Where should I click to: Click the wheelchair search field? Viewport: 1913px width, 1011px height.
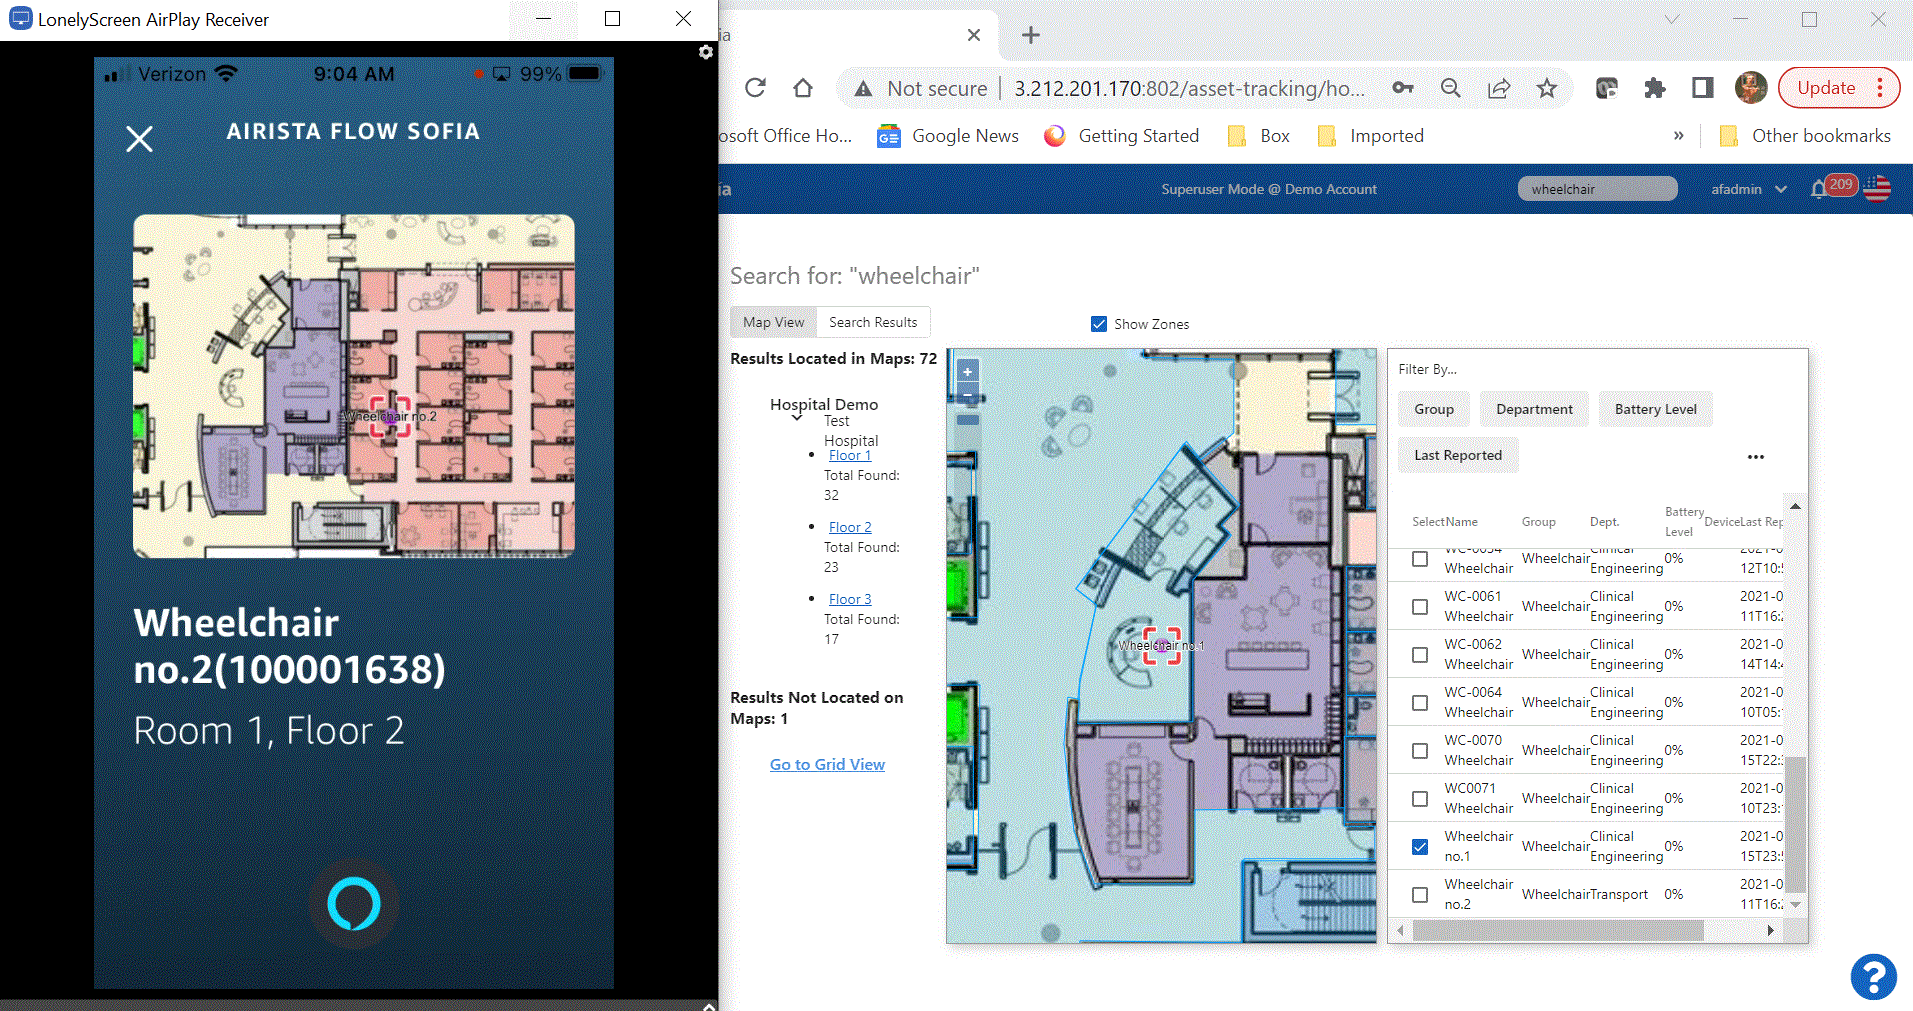click(x=1597, y=189)
